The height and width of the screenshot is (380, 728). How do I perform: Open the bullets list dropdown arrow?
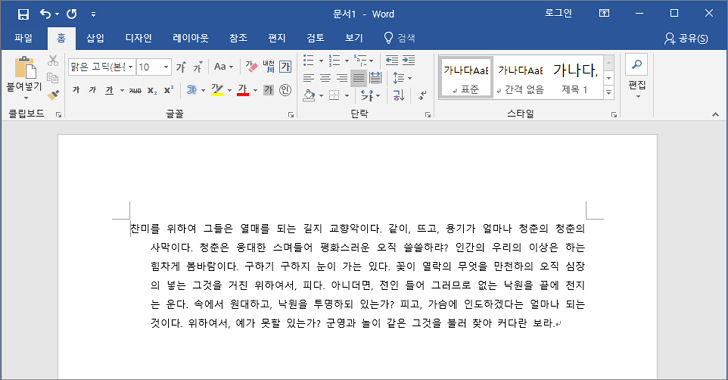[321, 60]
